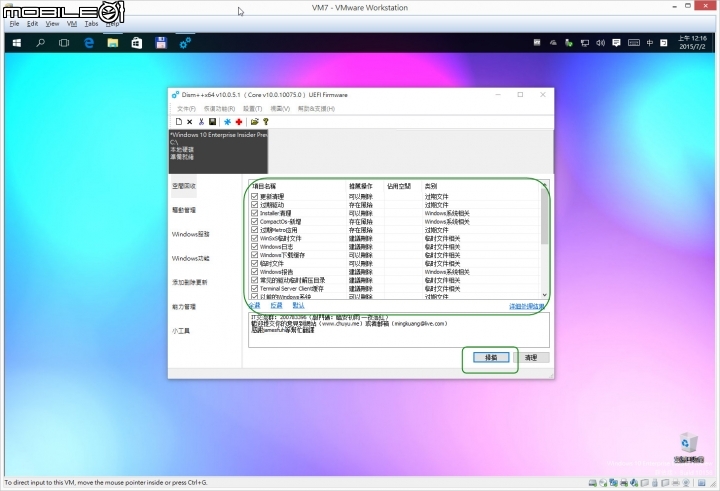Open the 幫助&支援(H) menu

[x=316, y=109]
